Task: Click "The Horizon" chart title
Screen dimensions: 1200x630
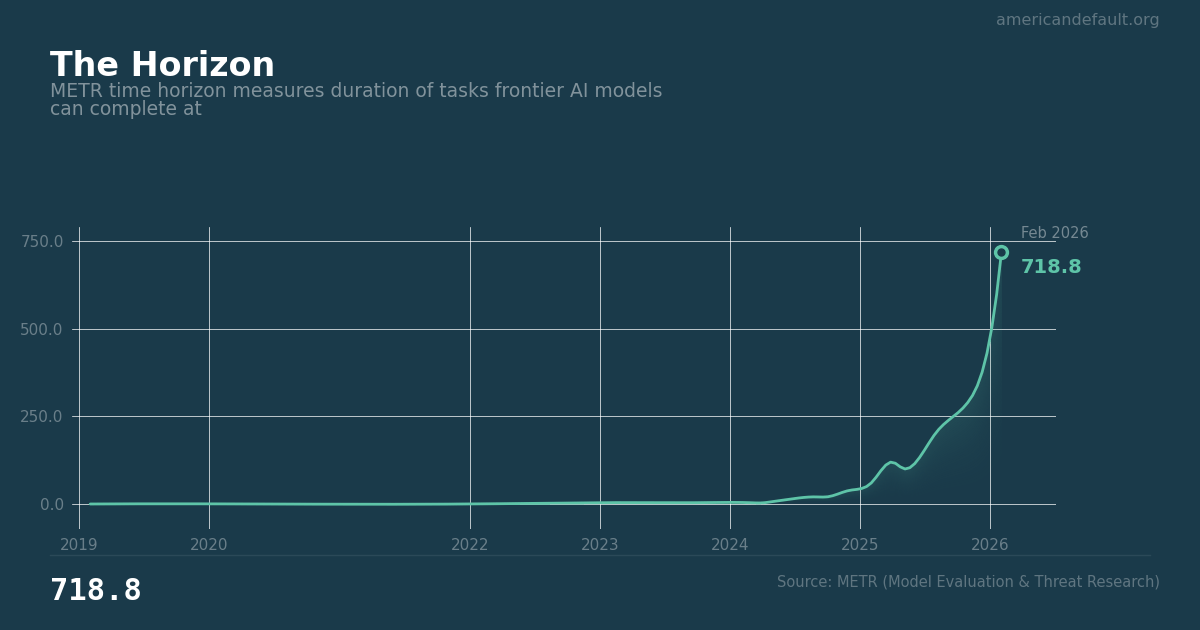Action: tap(162, 66)
